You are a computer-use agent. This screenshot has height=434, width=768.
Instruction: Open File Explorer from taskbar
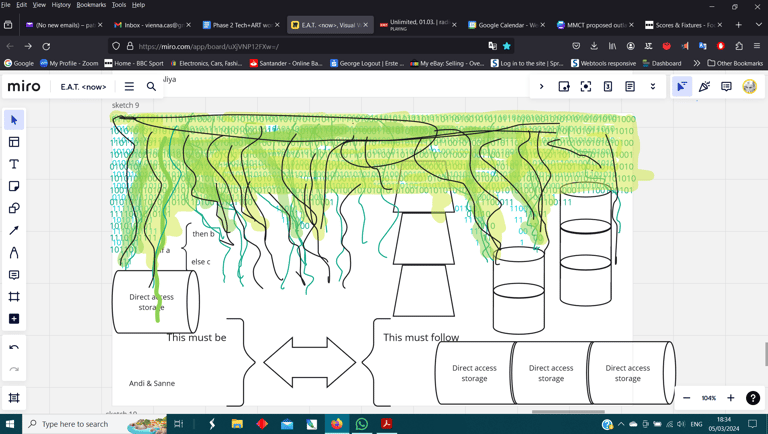[237, 424]
